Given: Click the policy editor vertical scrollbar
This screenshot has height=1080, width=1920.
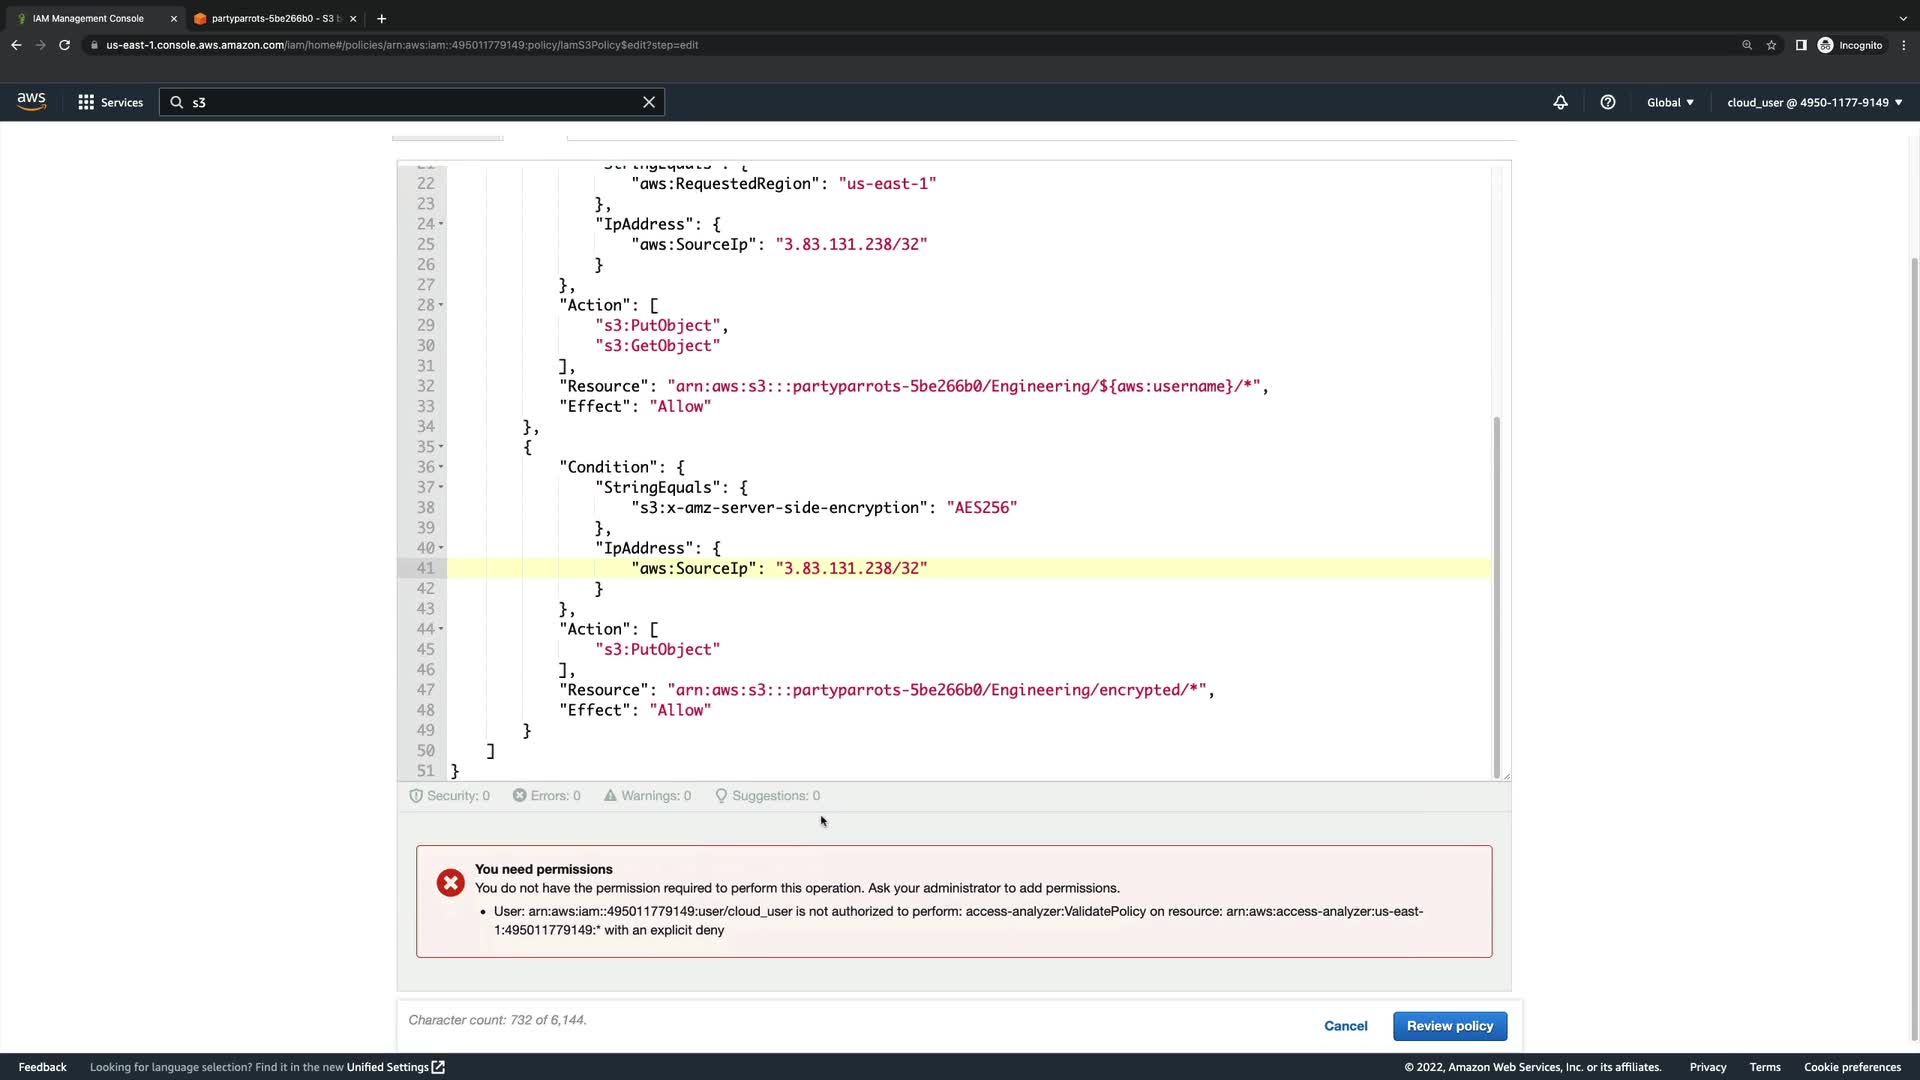Looking at the screenshot, I should [x=1496, y=596].
